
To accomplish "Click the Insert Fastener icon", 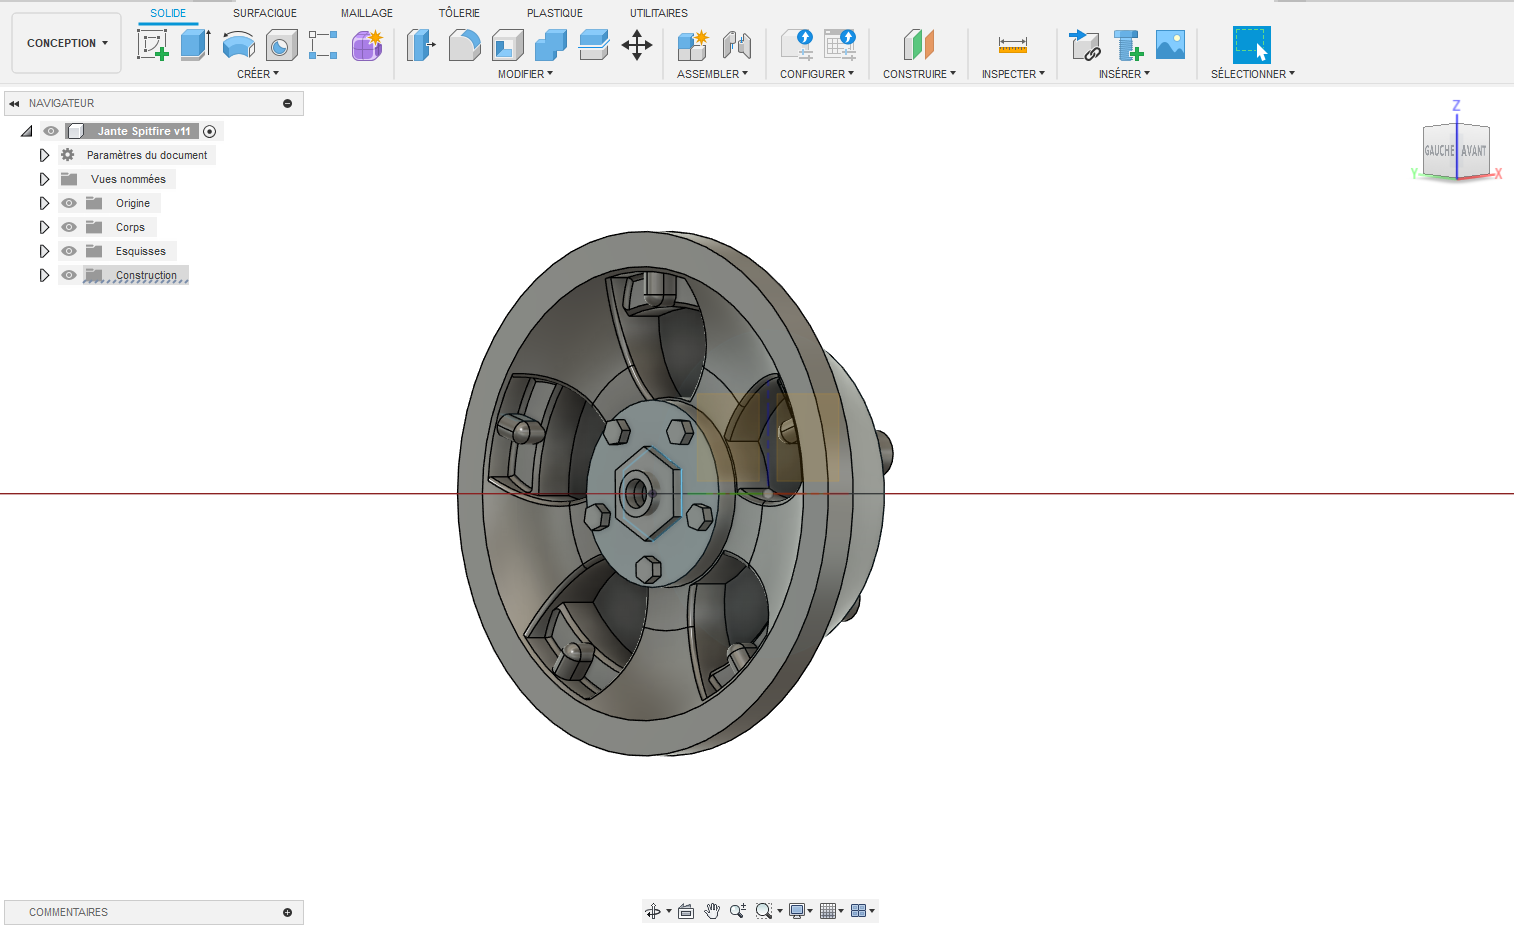I will 1128,45.
